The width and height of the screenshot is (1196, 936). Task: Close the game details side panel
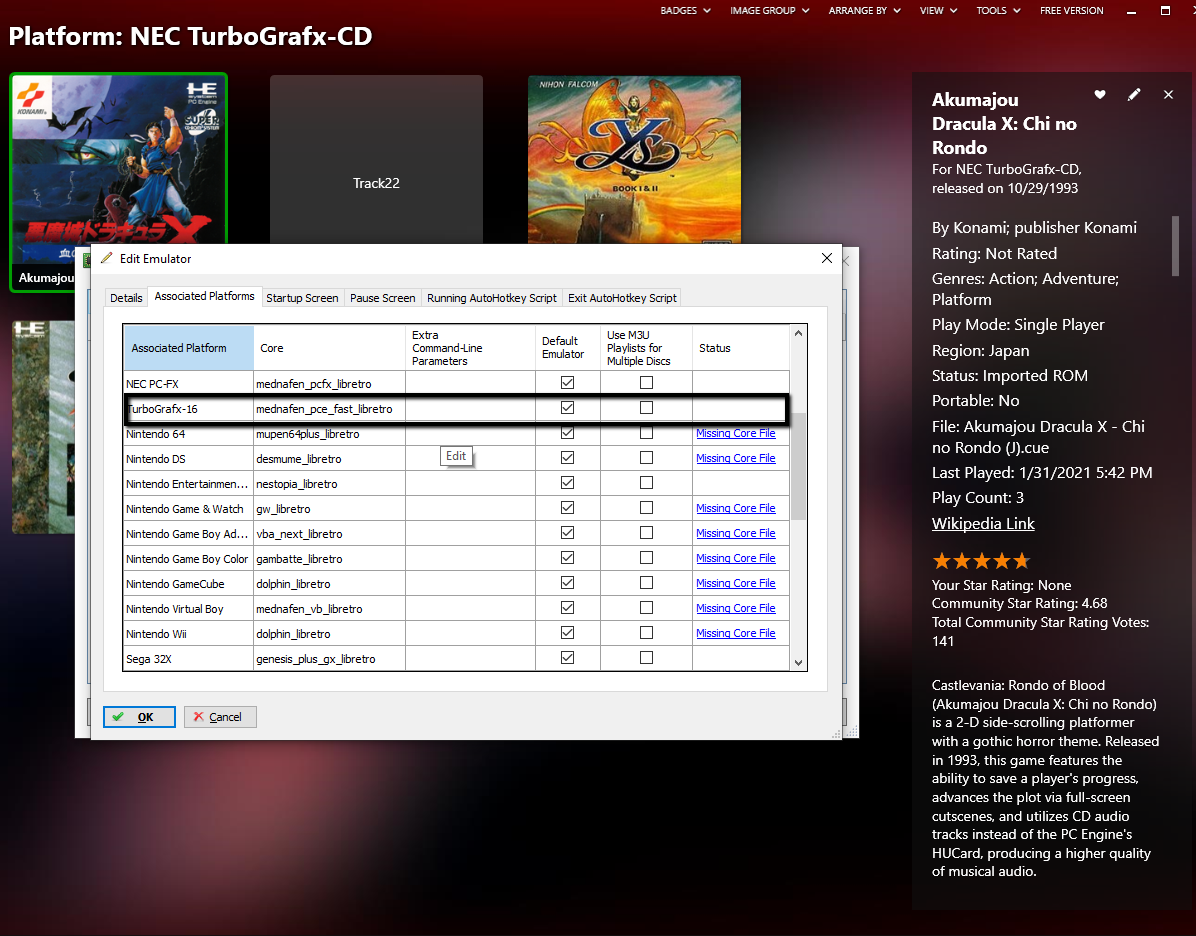[x=1169, y=95]
